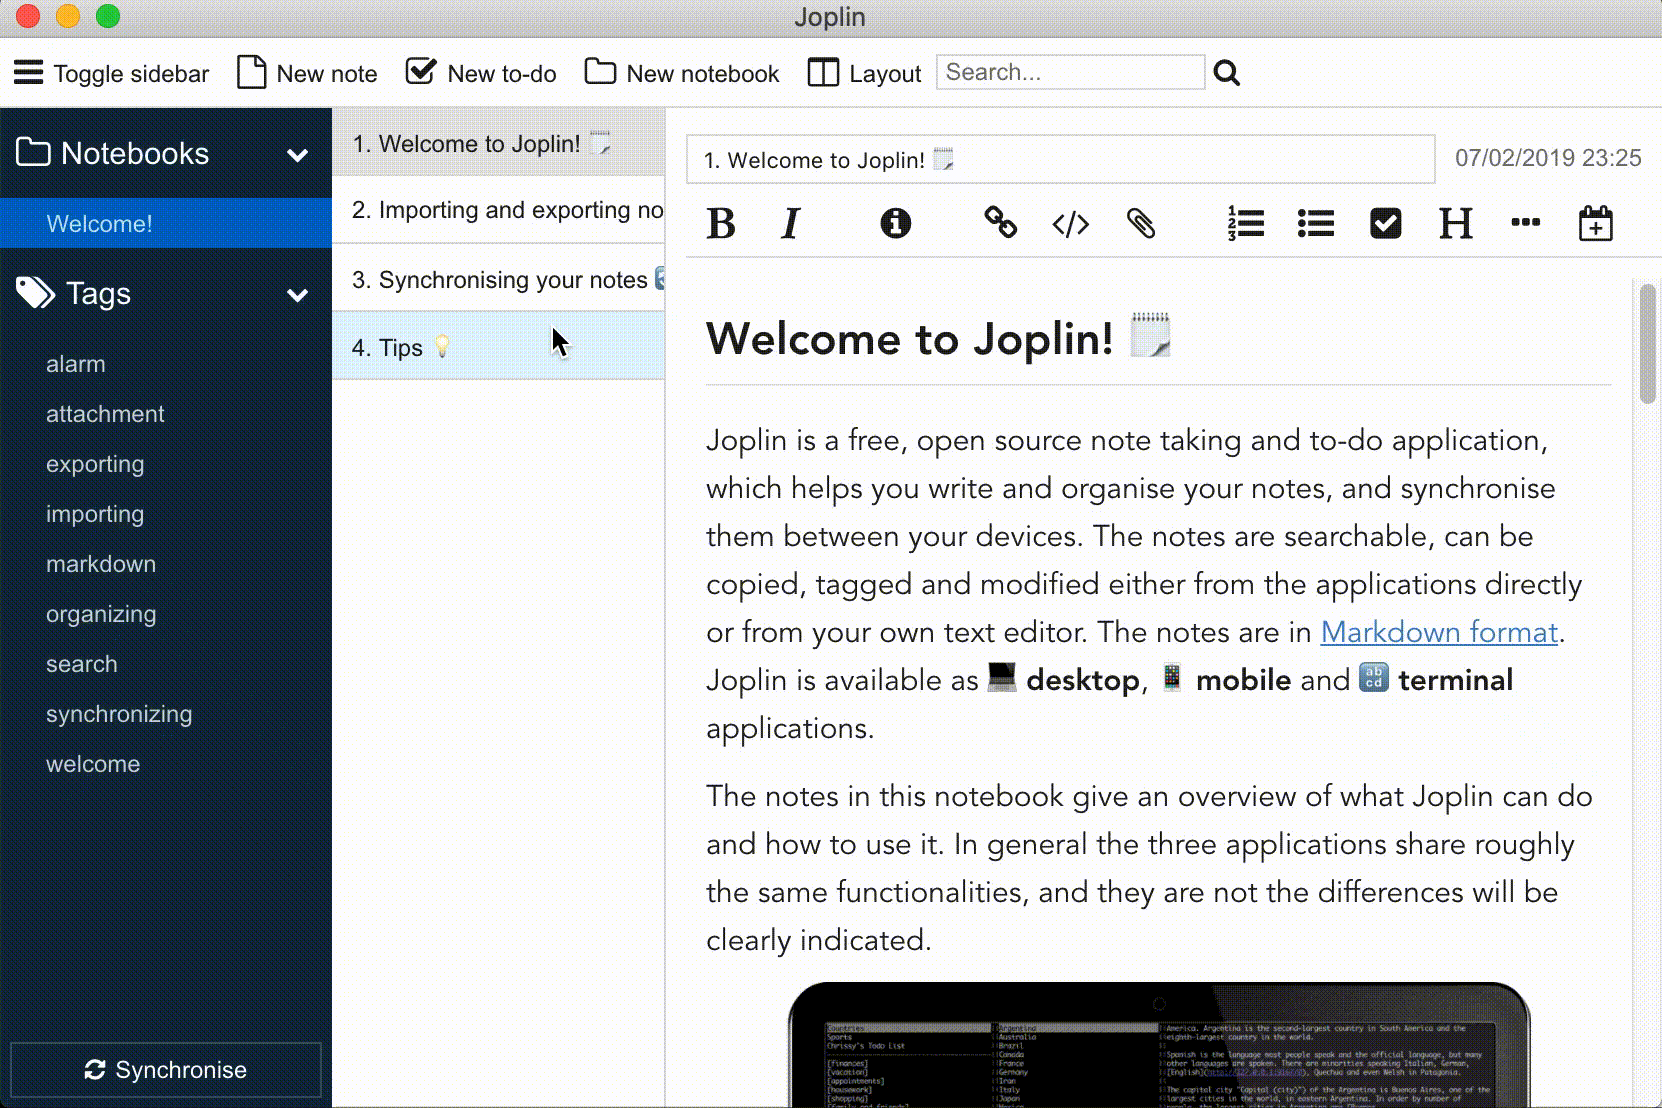Insert a hyperlink with link icon

coord(1000,223)
